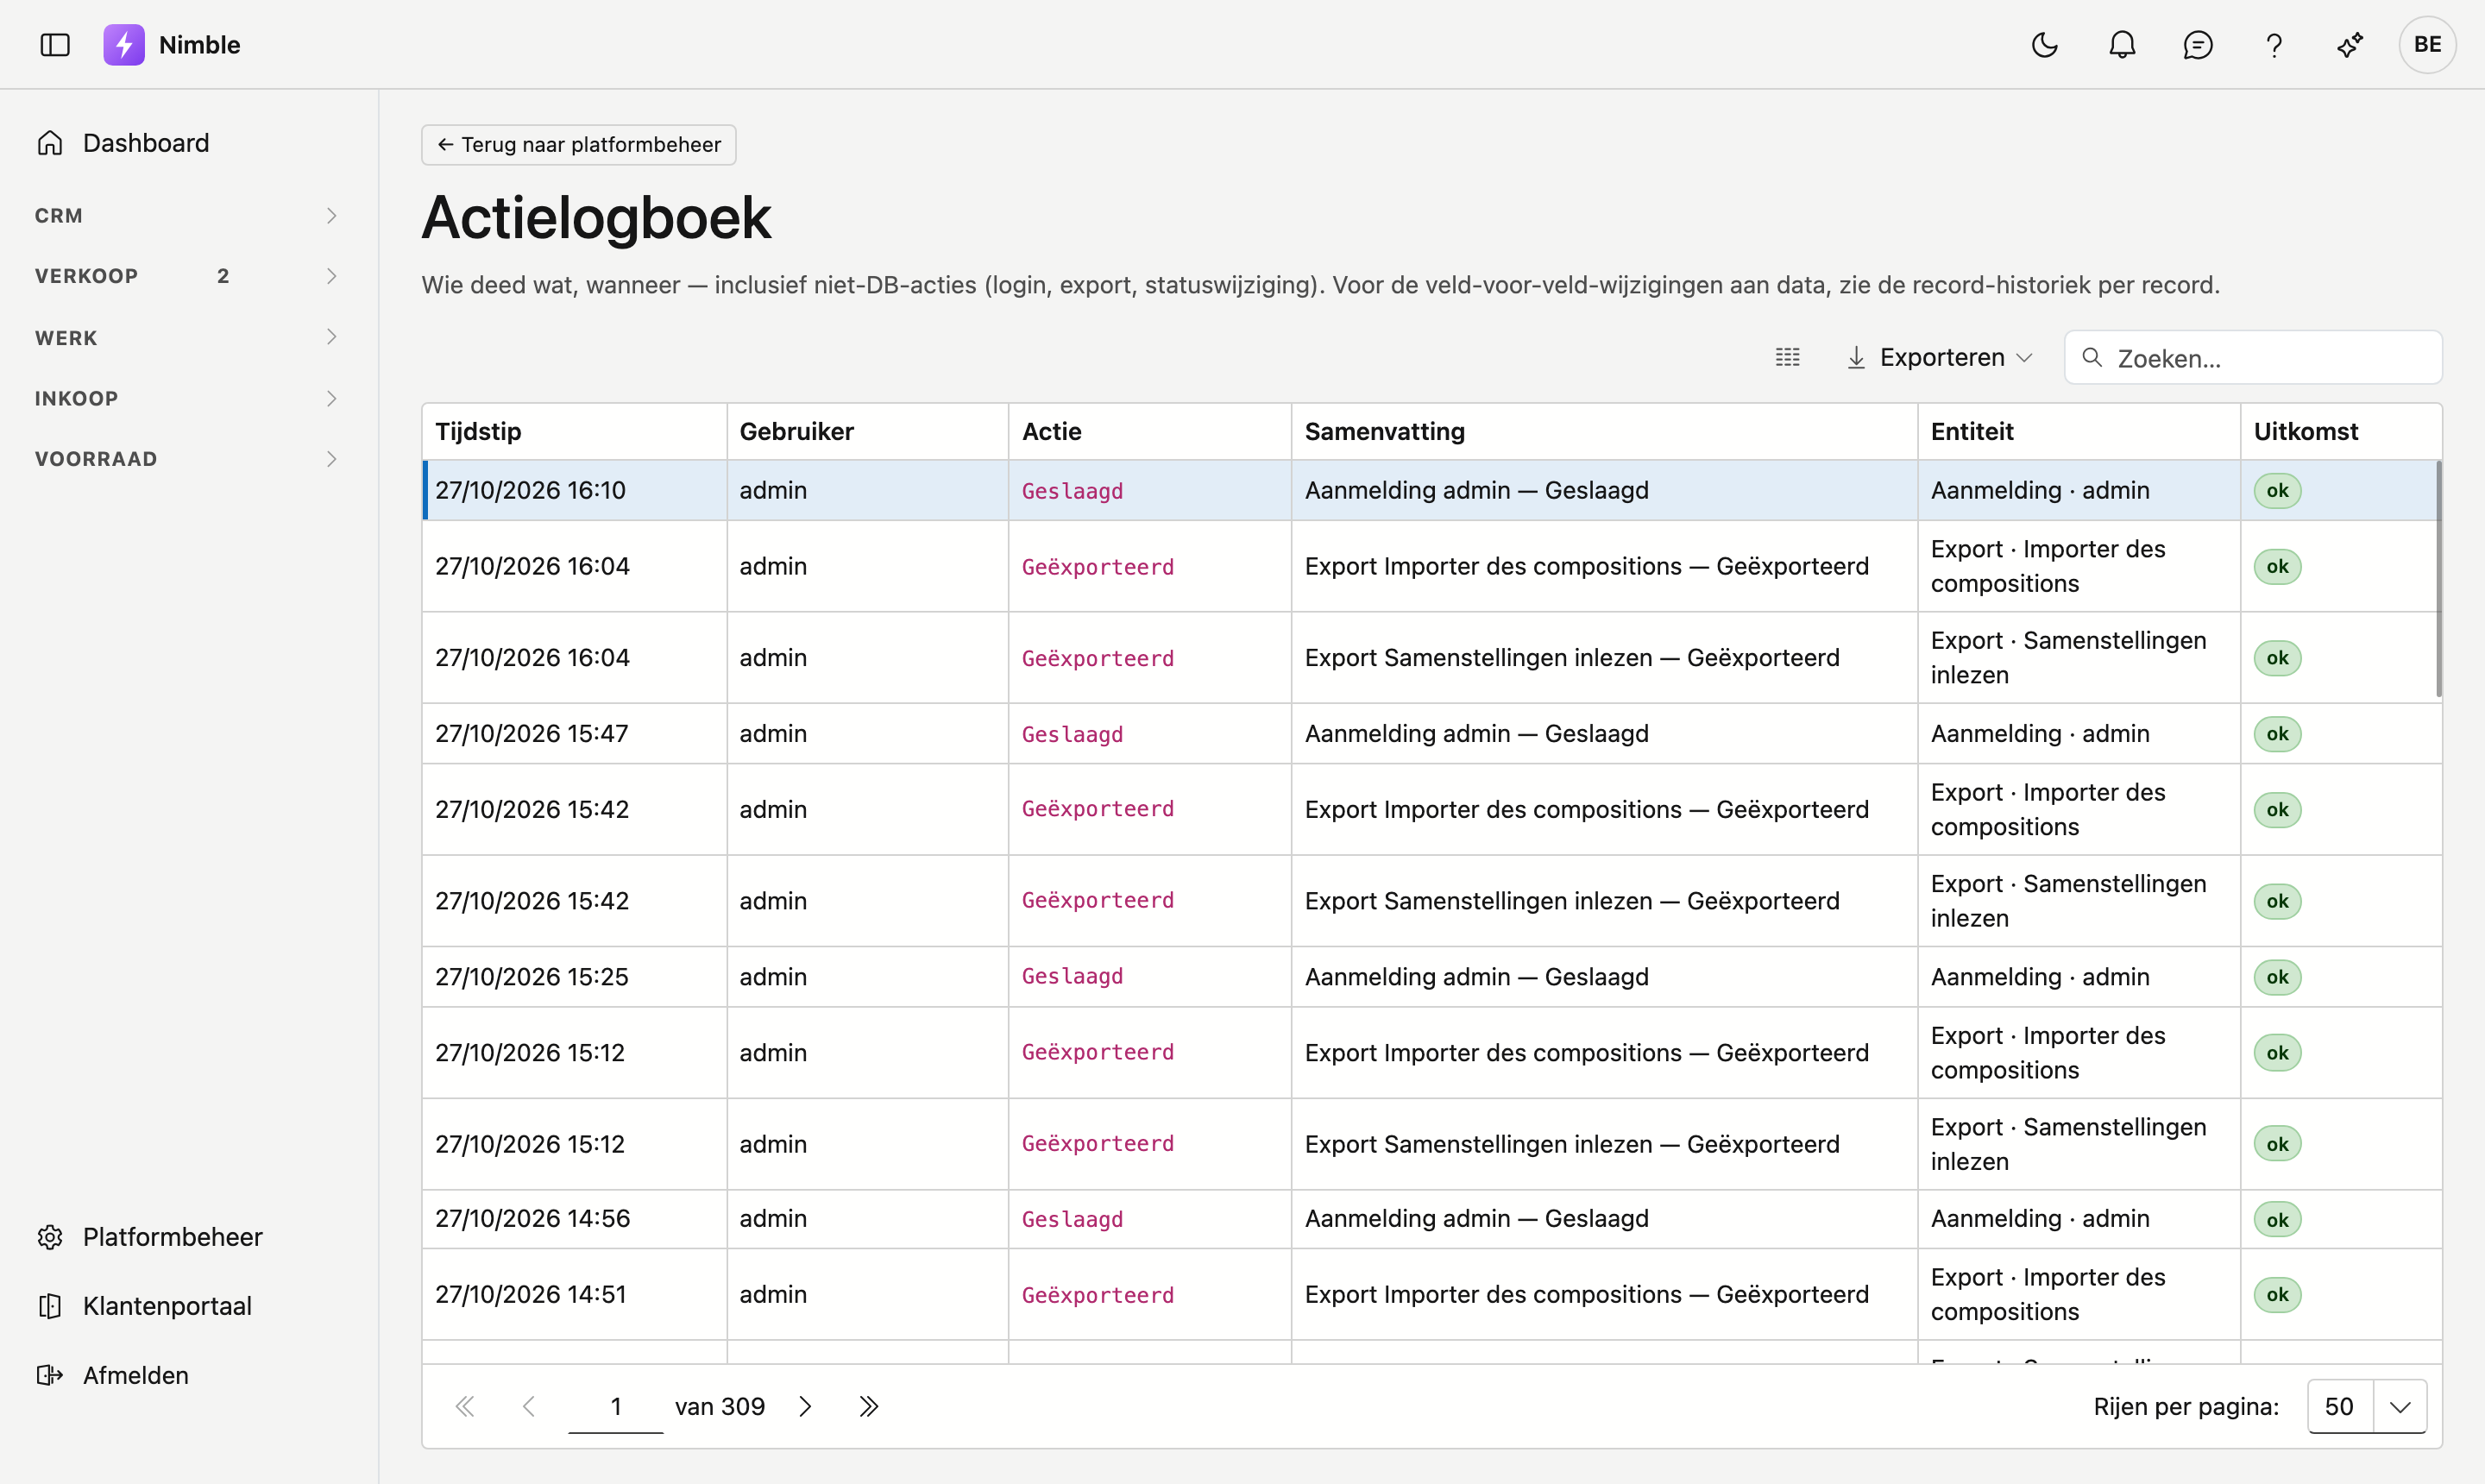The width and height of the screenshot is (2485, 1484).
Task: Open Klantenportaal in sidebar
Action: 189,1306
